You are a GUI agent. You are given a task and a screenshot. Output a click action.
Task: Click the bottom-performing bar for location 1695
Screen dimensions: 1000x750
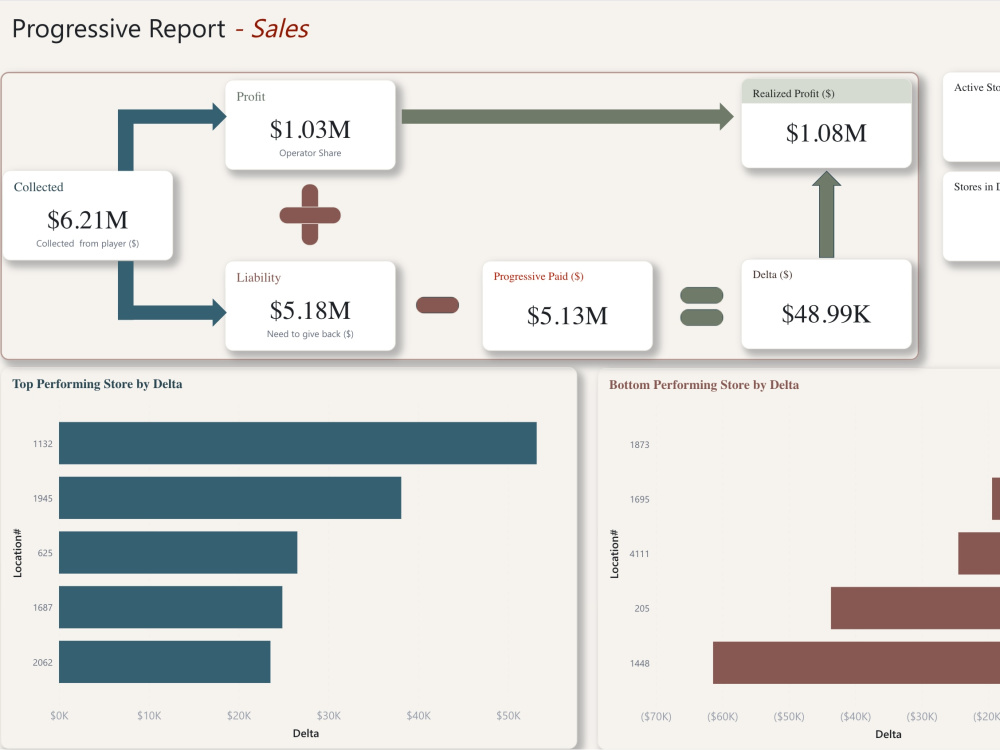tap(996, 499)
